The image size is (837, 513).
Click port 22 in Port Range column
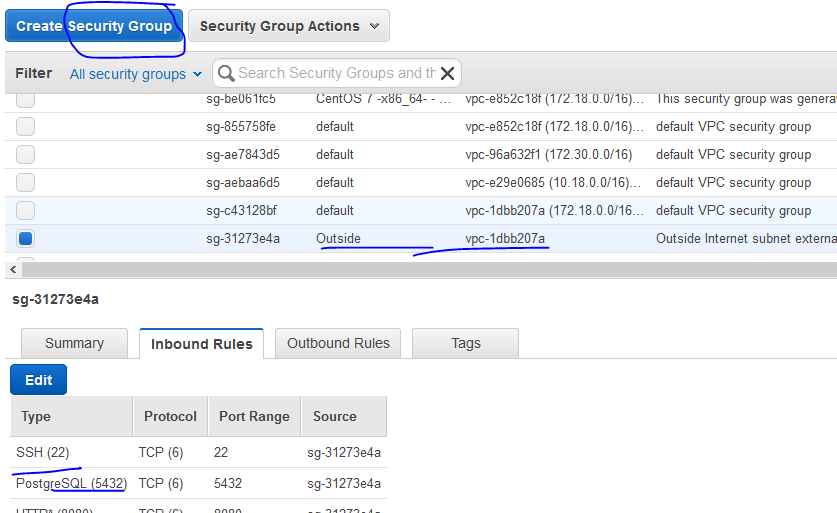coord(221,452)
